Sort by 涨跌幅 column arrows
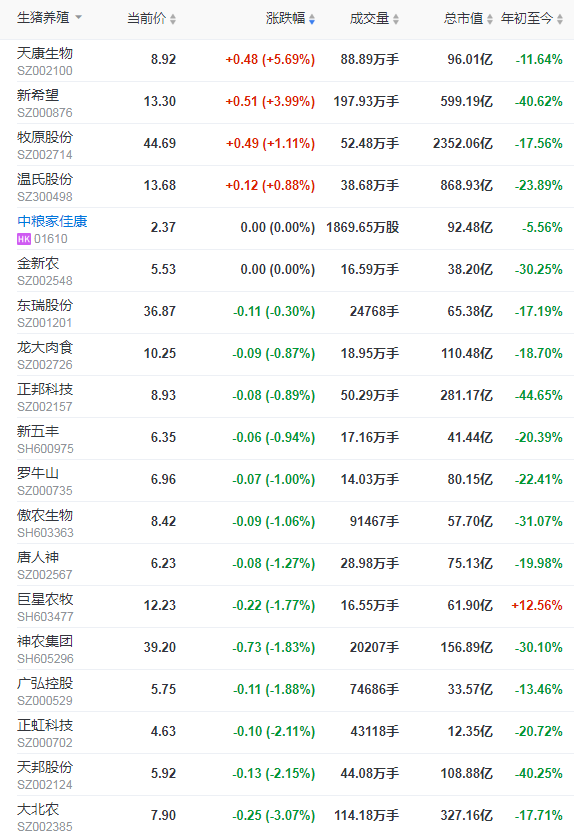574x834 pixels. point(312,19)
